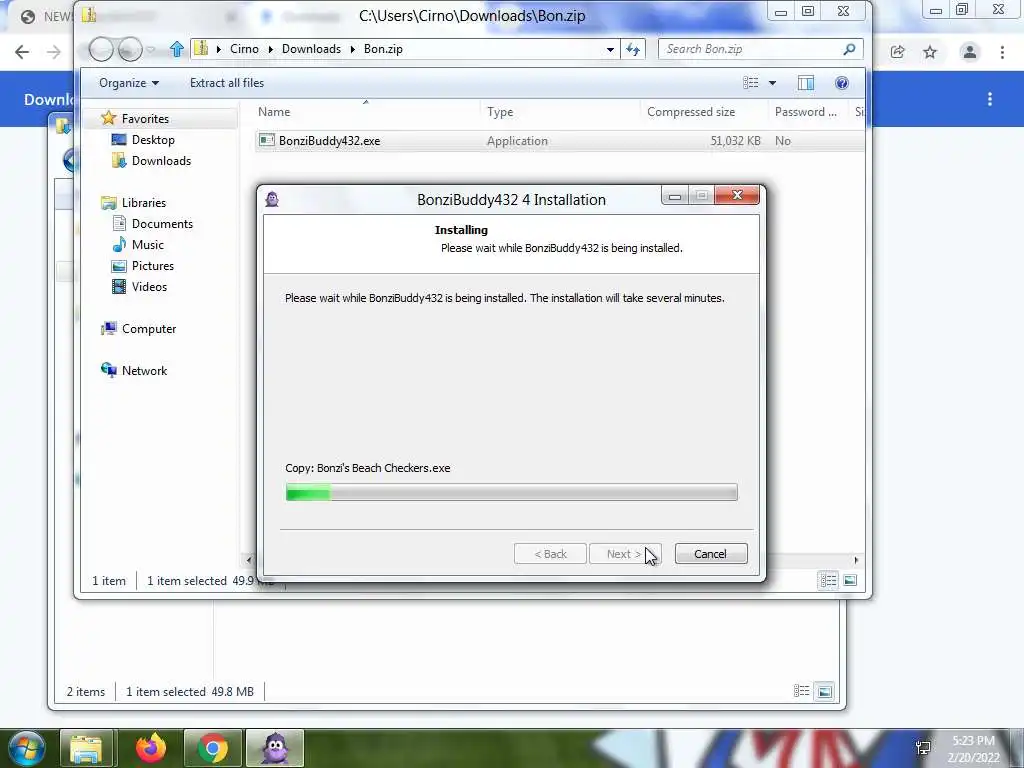Viewport: 1024px width, 768px height.
Task: Select Favorites in navigation pane
Action: (145, 119)
